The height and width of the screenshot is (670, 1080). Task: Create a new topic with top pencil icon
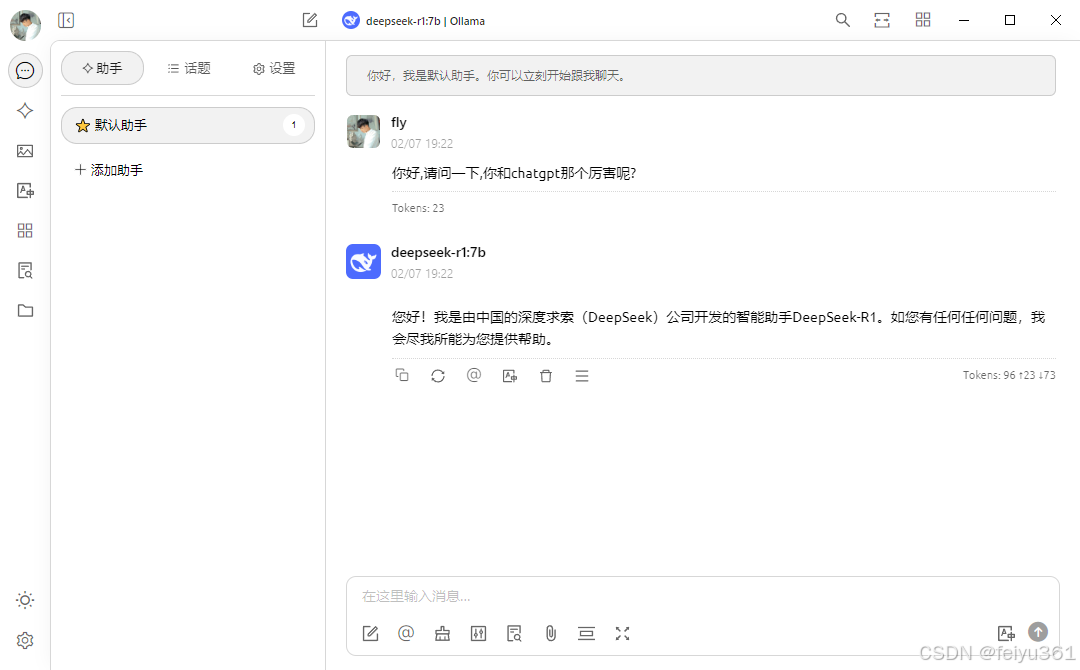(310, 21)
